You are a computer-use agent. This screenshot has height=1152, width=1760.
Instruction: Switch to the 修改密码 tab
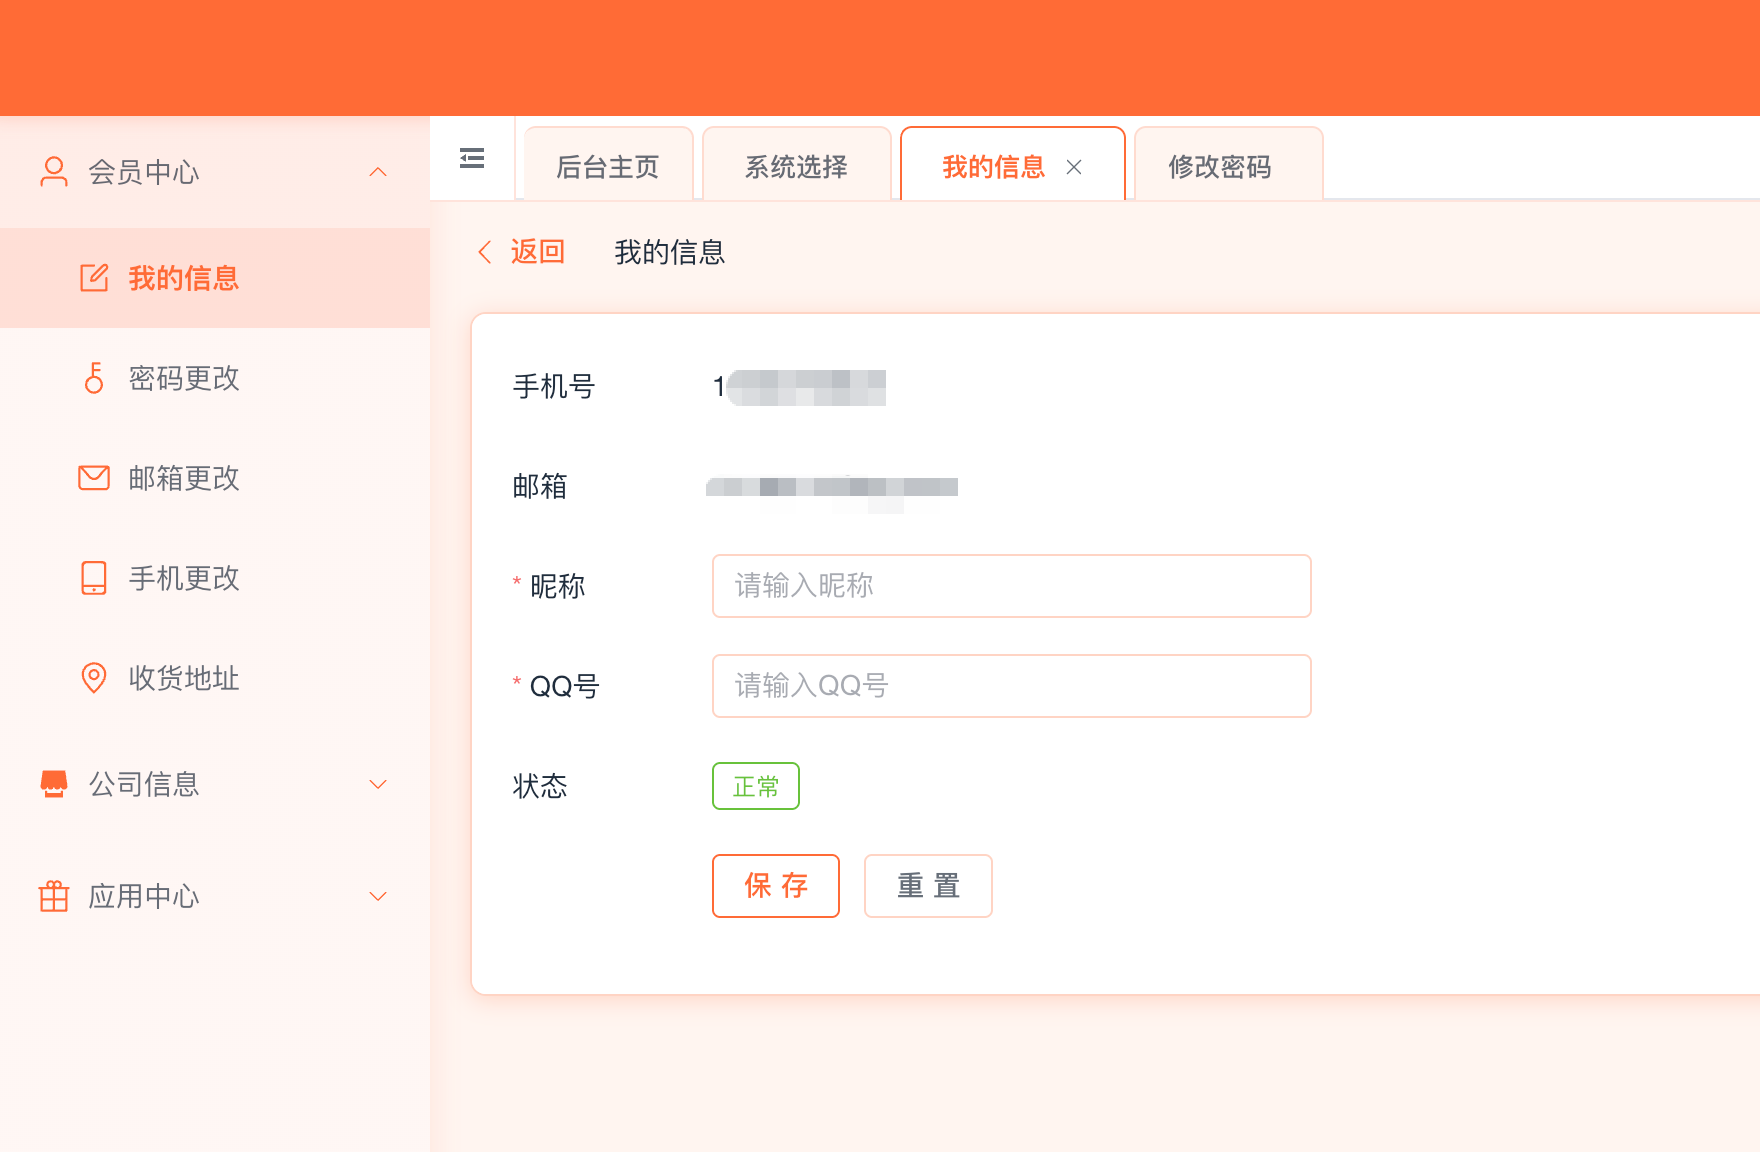1220,166
